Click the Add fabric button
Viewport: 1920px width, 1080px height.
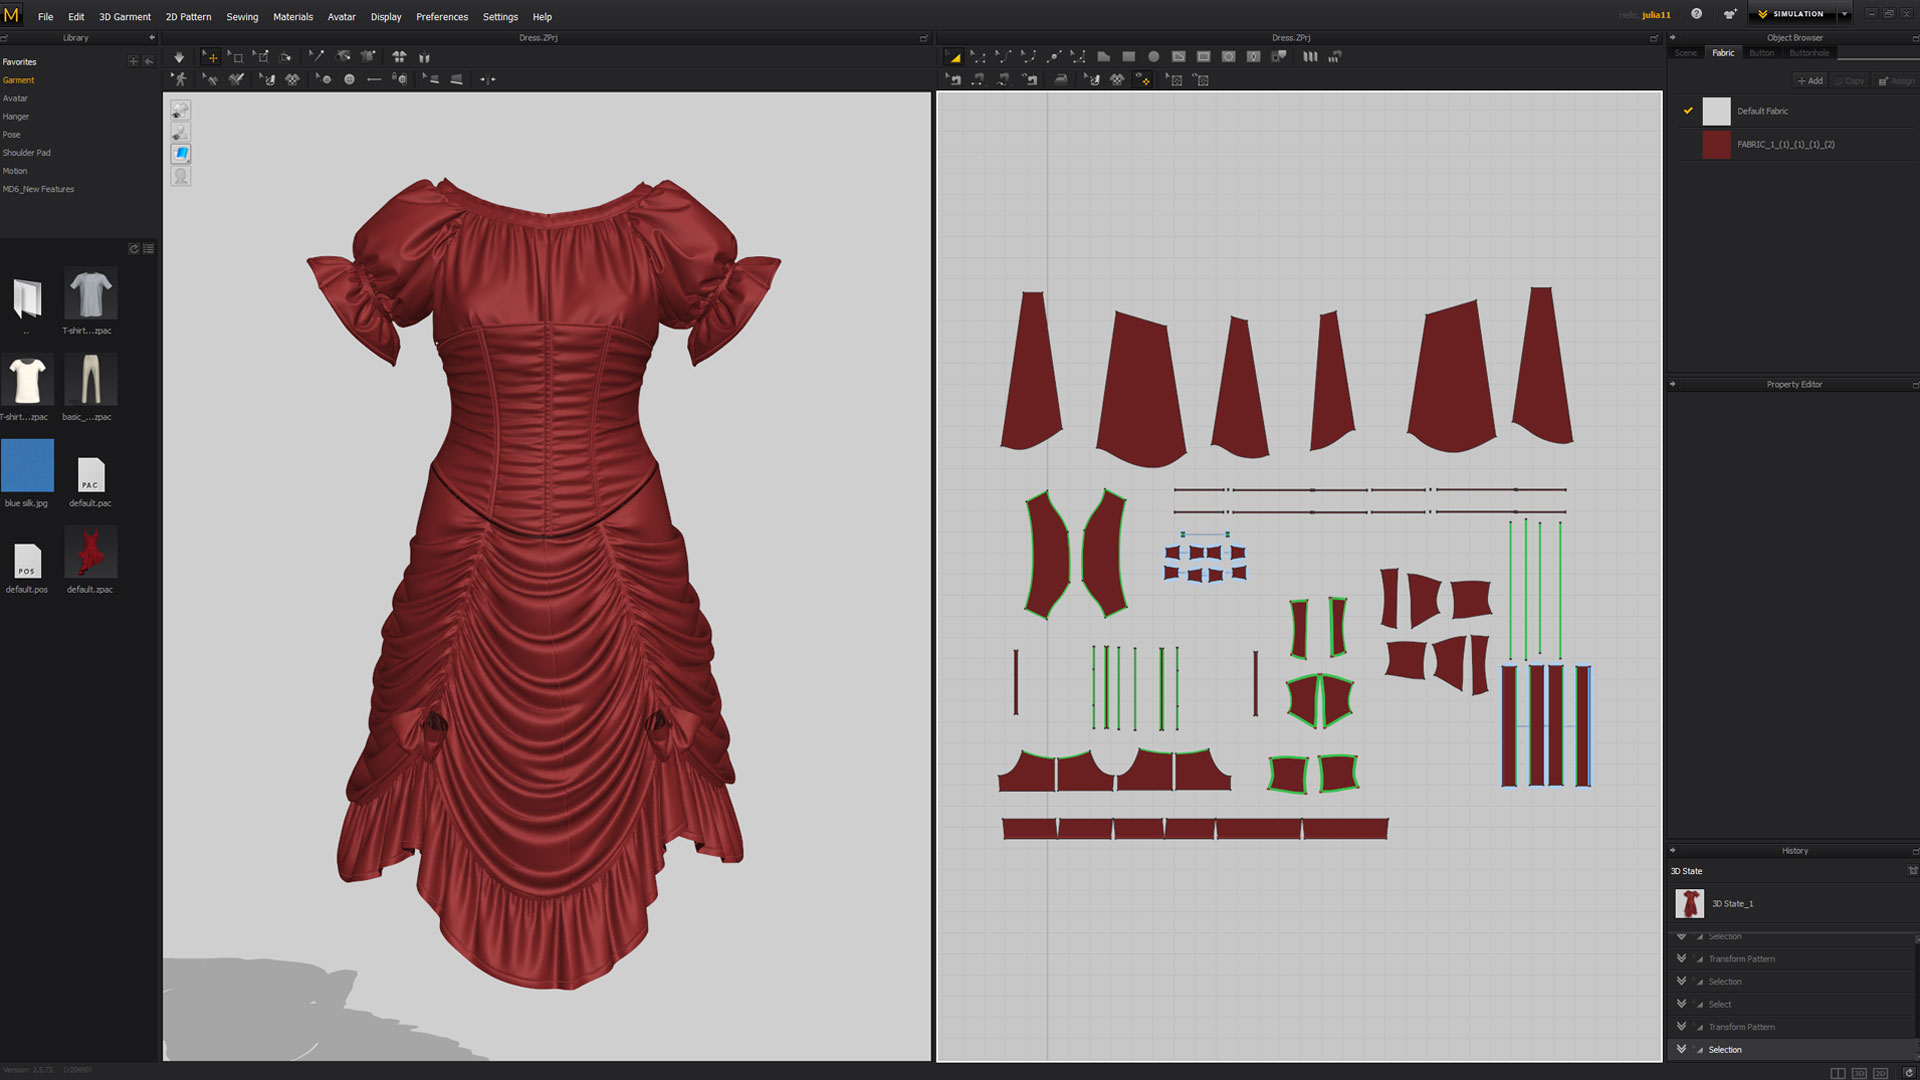tap(1810, 81)
